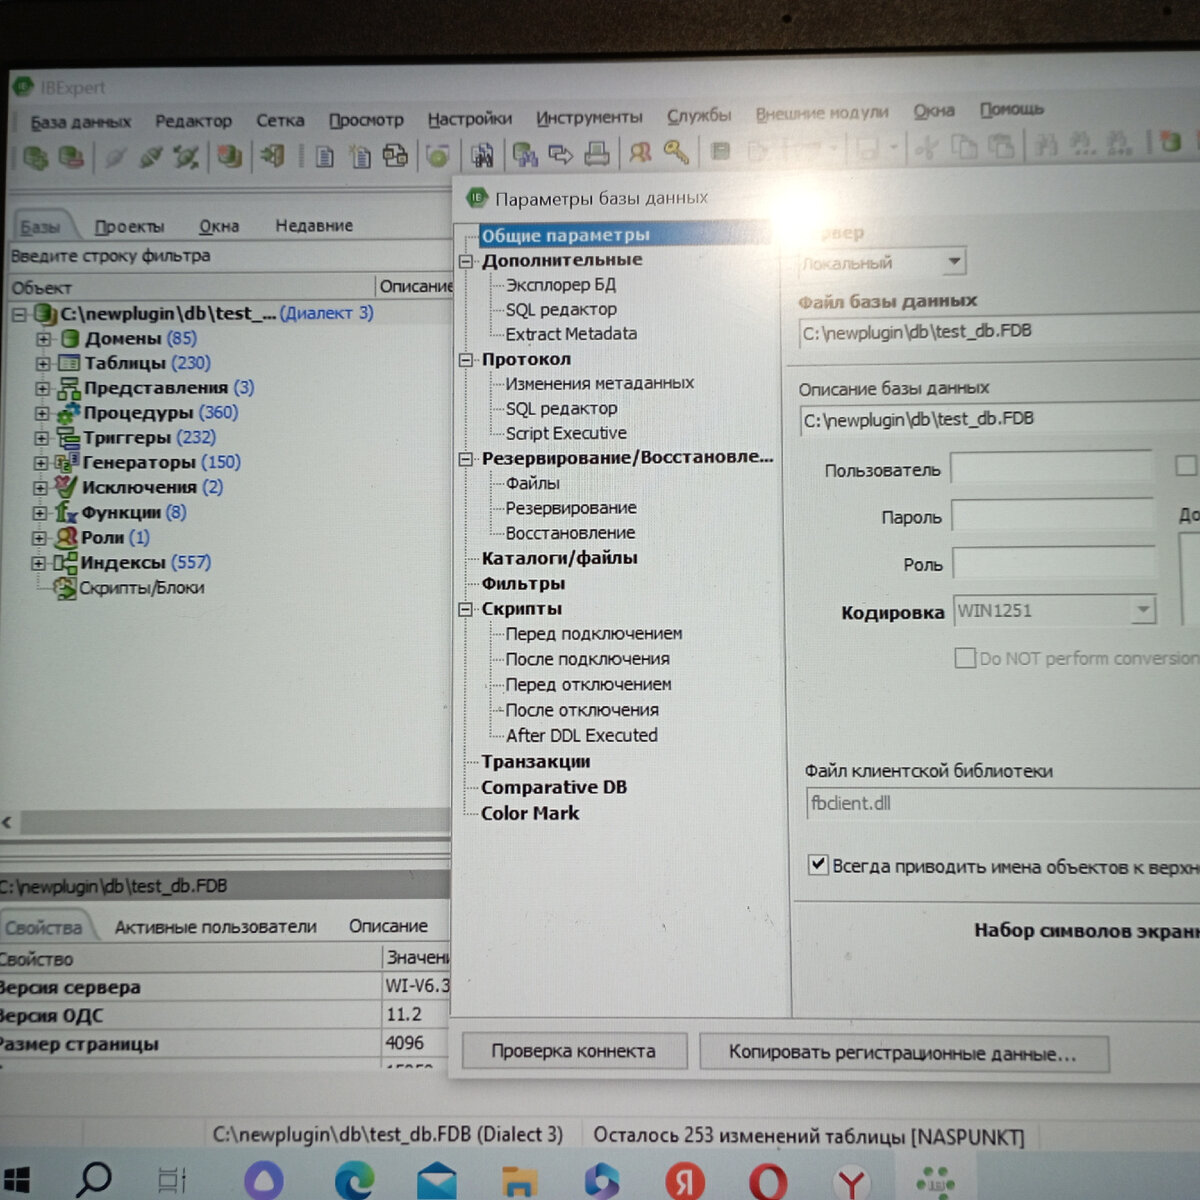Click the Введите строку фильтра field
1200x1200 pixels.
click(228, 256)
